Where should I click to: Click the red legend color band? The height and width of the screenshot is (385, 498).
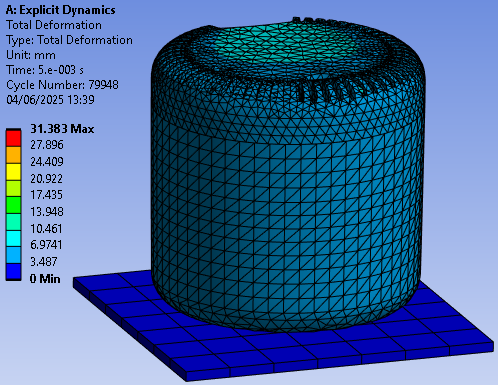point(13,138)
